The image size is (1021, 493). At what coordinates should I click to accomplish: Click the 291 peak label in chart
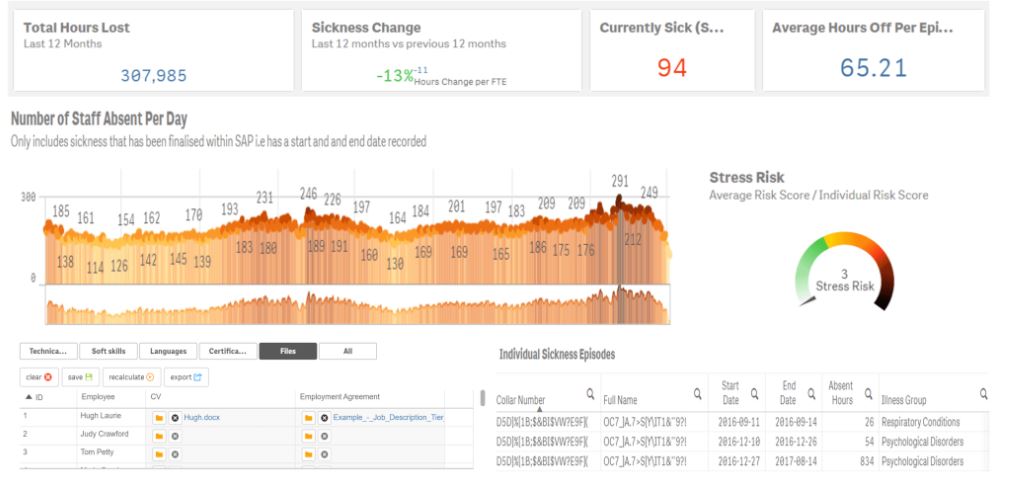[620, 182]
